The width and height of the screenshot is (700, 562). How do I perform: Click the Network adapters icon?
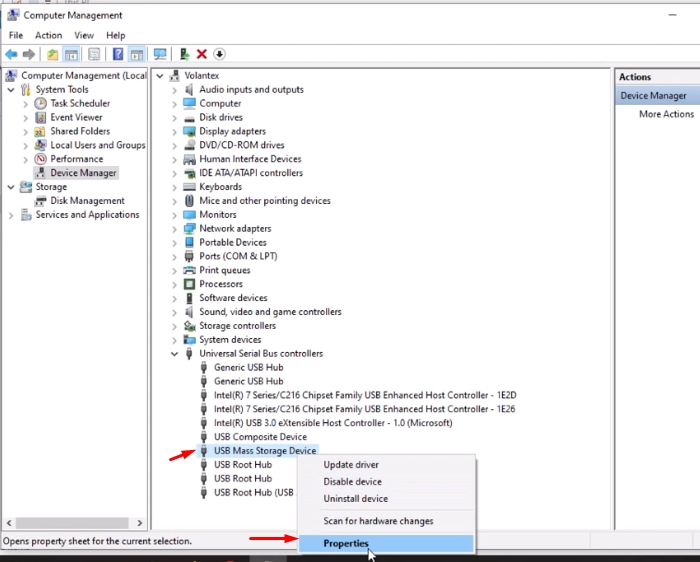coord(189,229)
